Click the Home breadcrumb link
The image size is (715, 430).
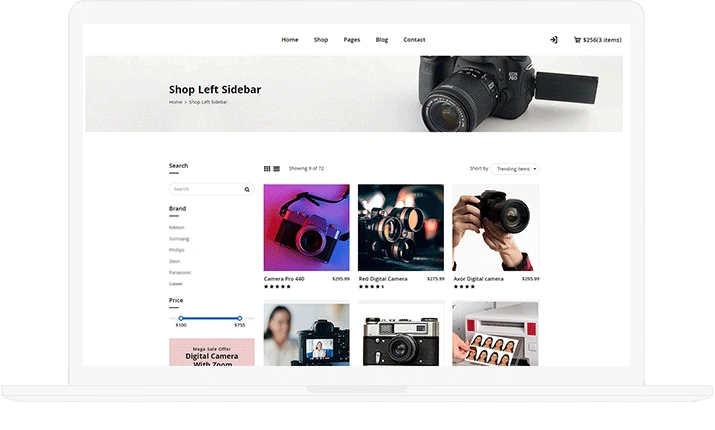[176, 102]
